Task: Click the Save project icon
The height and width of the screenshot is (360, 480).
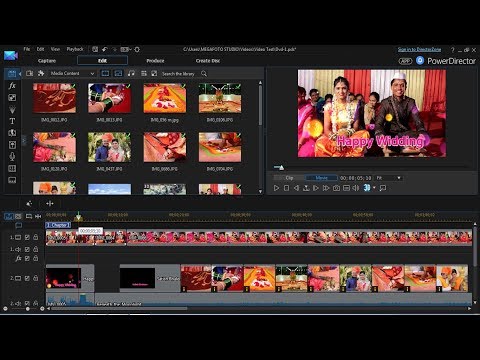Action: (95, 49)
